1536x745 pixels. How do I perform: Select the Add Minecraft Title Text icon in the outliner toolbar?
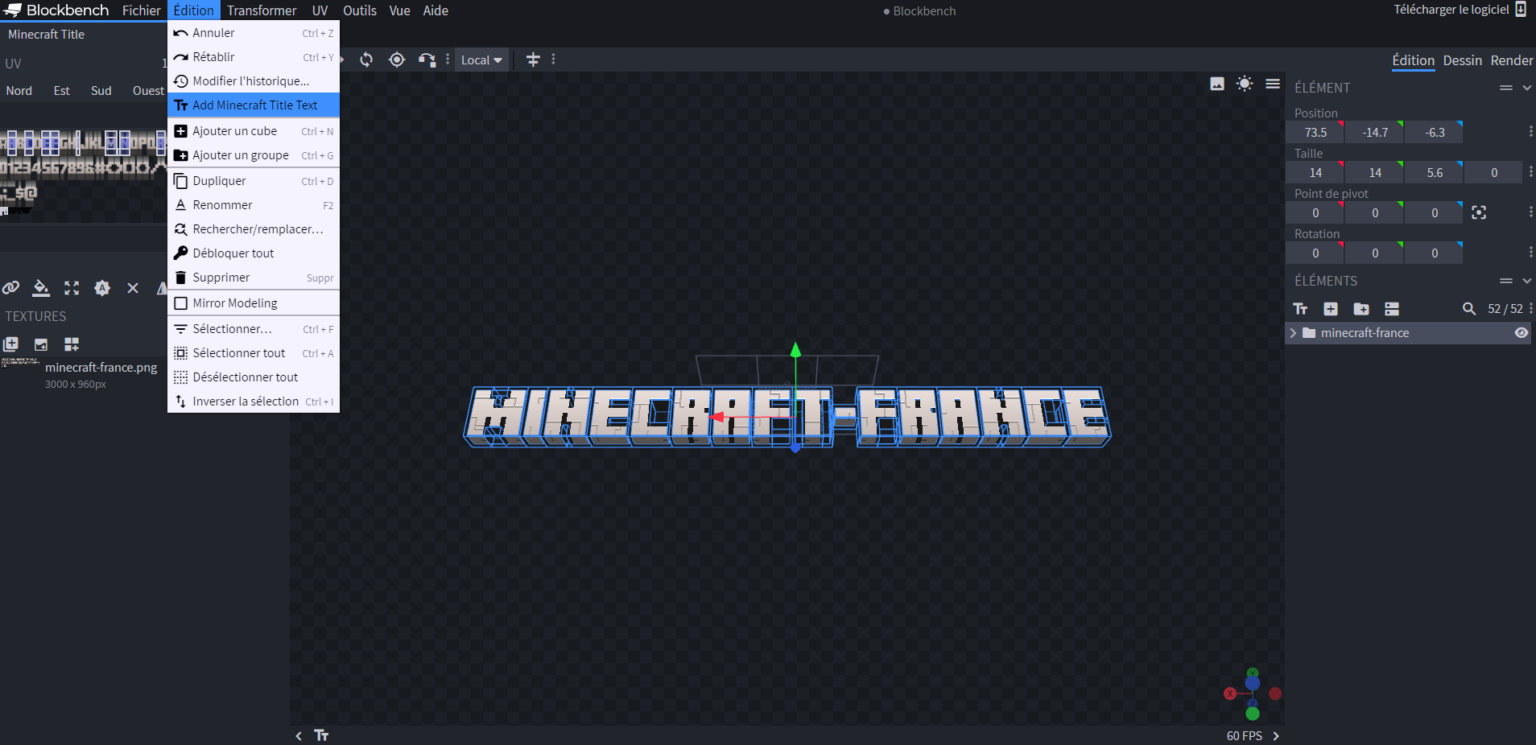click(x=1300, y=309)
